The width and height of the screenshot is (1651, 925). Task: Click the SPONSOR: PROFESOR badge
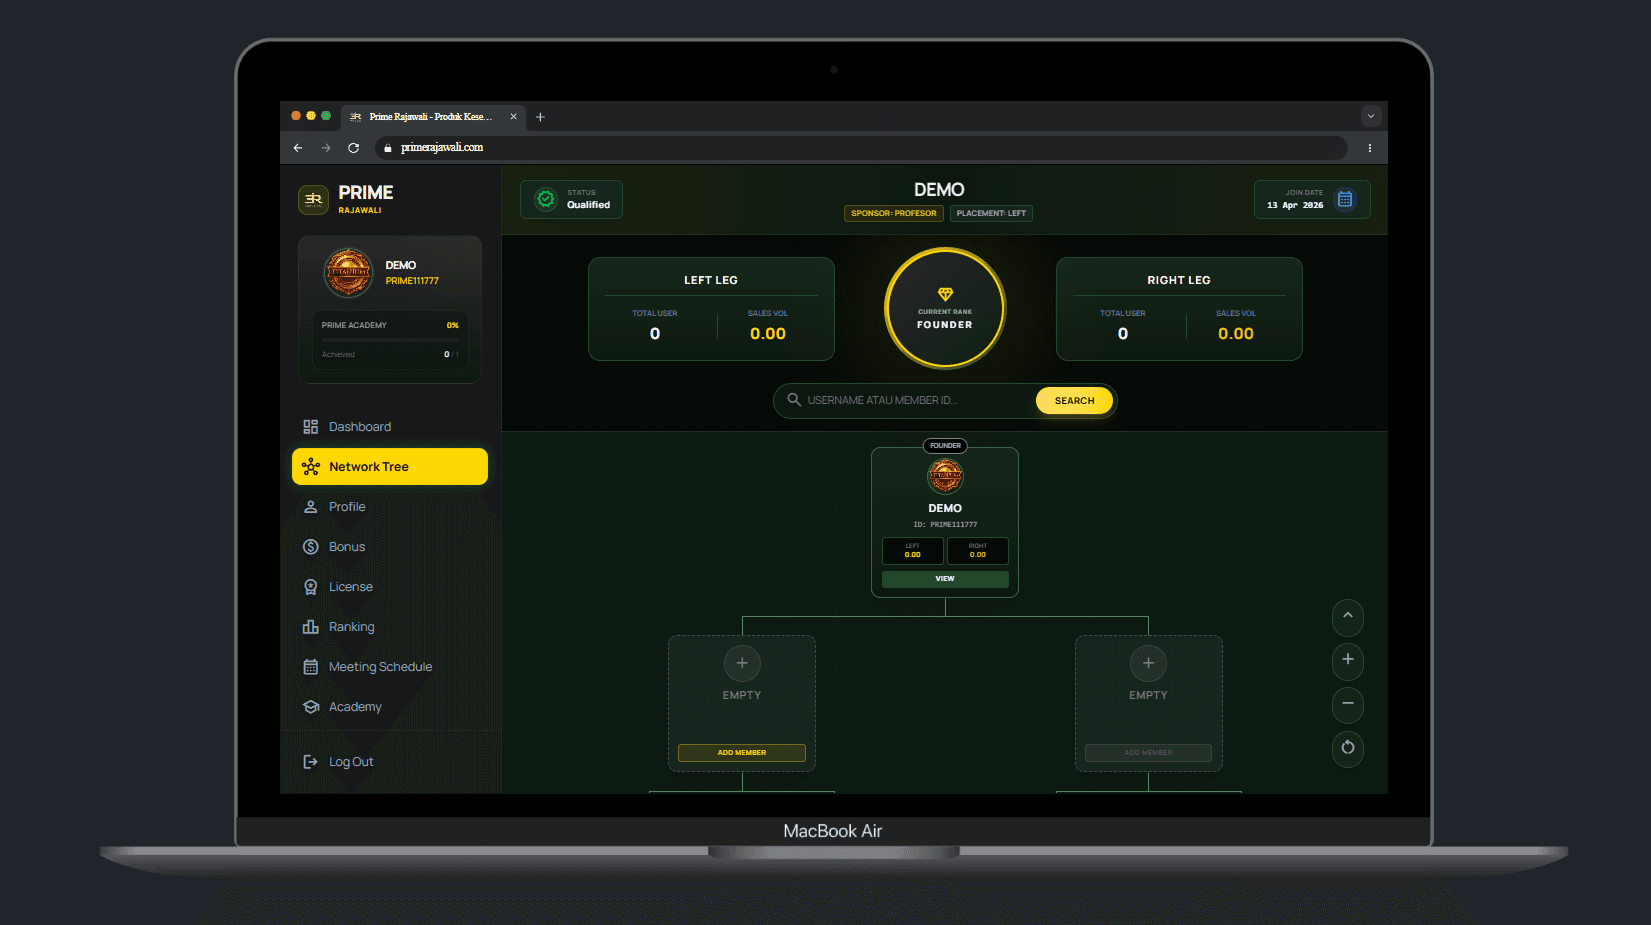894,213
